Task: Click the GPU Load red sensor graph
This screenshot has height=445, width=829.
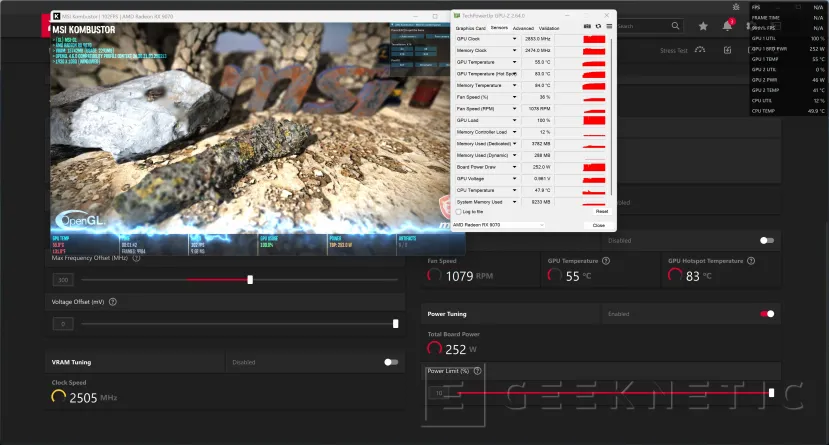Action: point(594,120)
